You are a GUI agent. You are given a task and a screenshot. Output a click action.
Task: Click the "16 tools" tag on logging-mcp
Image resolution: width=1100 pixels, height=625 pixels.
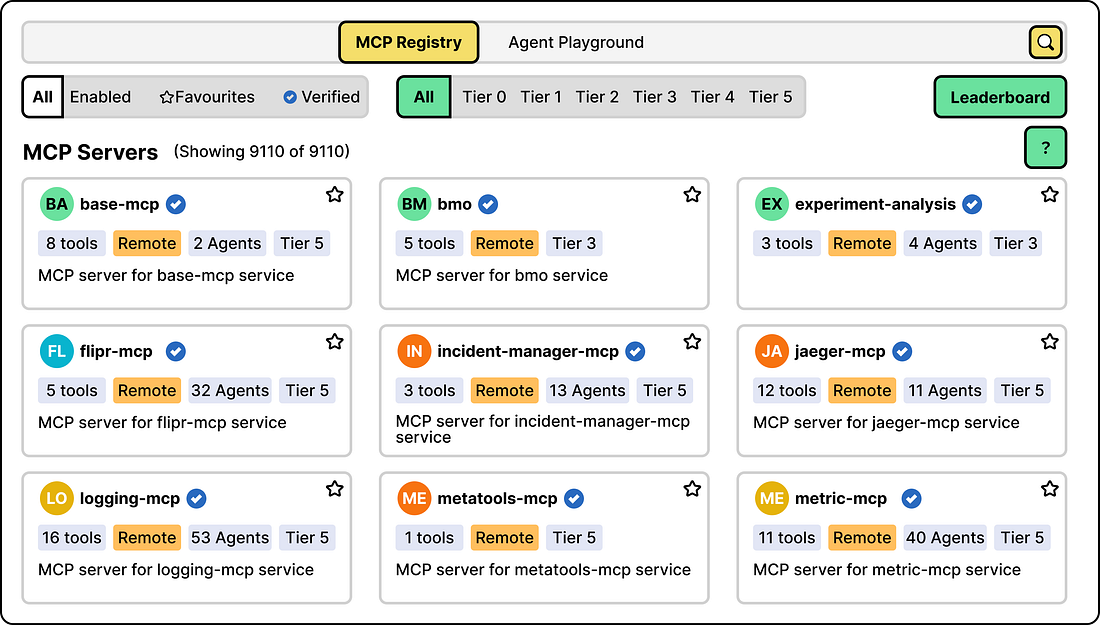tap(72, 538)
